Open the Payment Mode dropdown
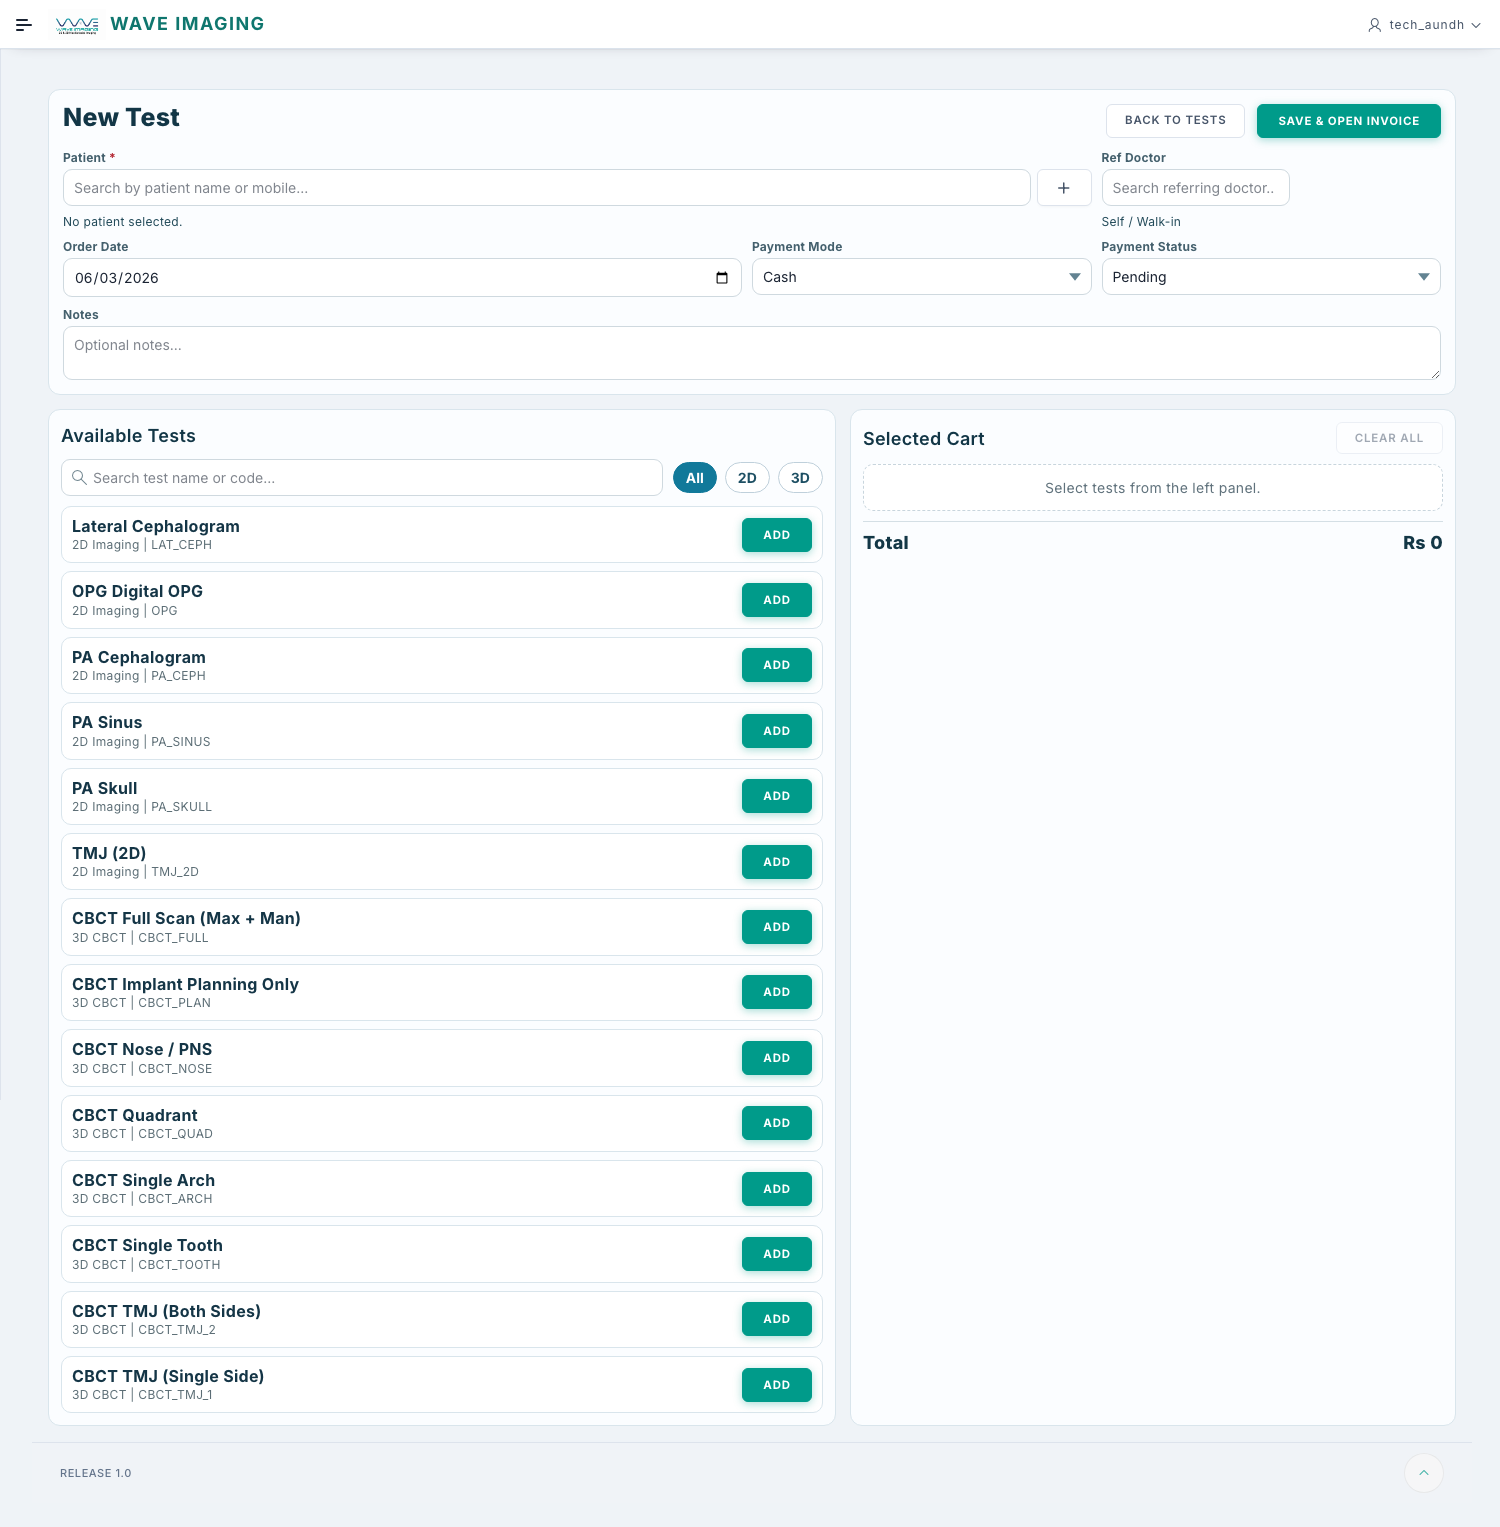 coord(920,277)
